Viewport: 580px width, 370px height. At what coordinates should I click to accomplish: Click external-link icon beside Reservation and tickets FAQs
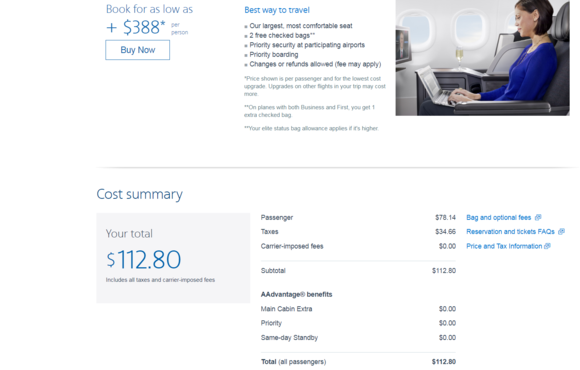pos(562,231)
